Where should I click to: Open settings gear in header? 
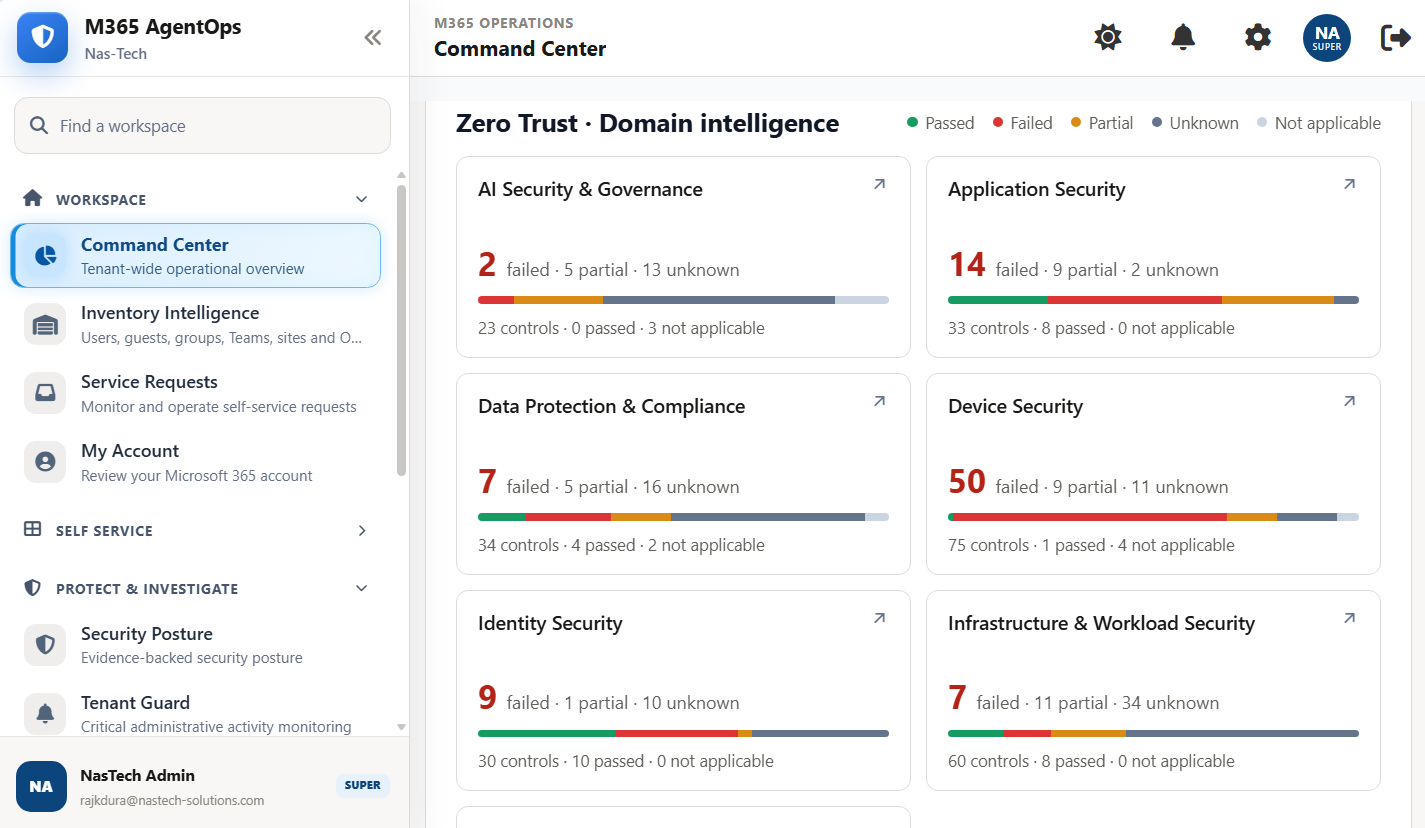1258,38
